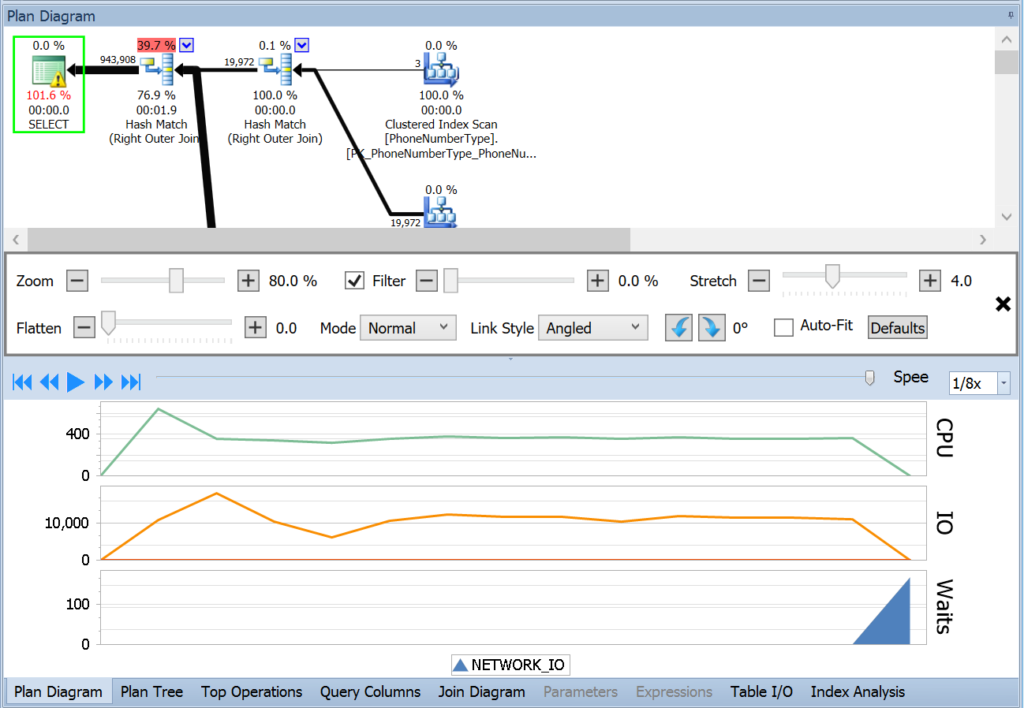The image size is (1024, 708).
Task: Click the pin icon in Plan Diagram title bar
Action: click(x=1011, y=15)
